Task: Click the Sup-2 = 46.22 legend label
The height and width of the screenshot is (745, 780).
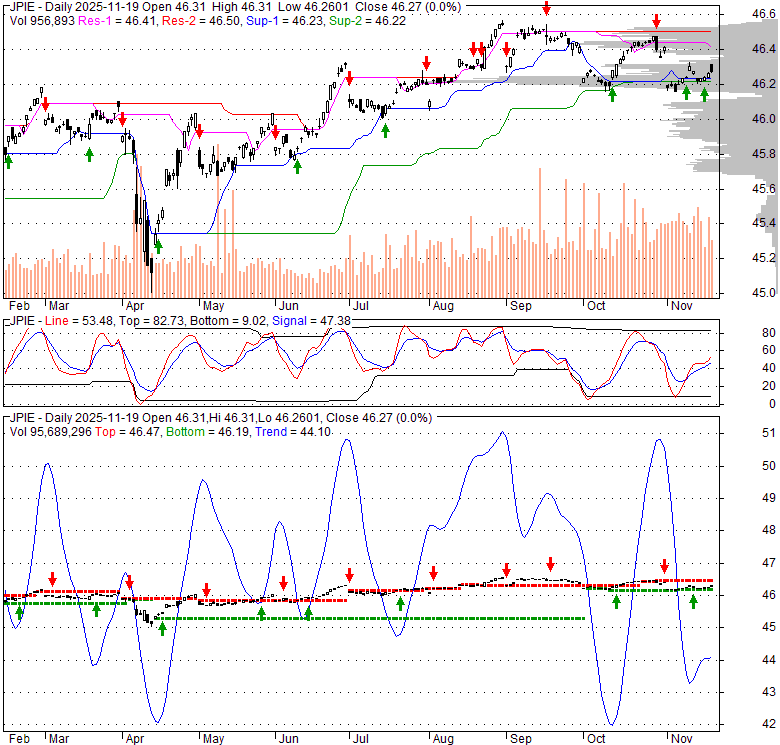Action: (x=368, y=21)
